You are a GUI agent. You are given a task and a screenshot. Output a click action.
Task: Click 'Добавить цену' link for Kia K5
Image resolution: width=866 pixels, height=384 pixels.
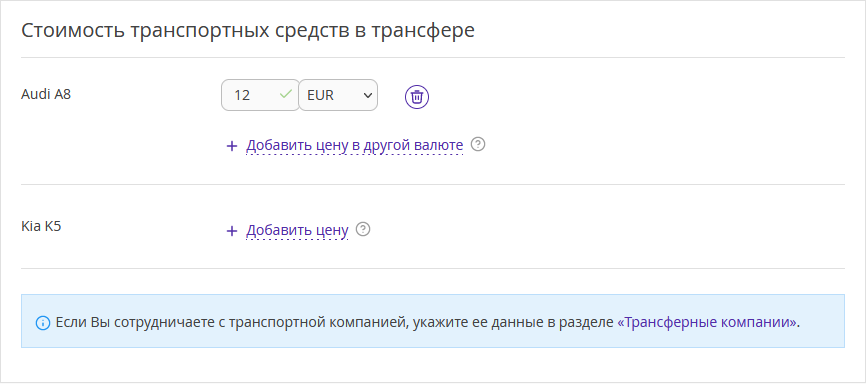[x=297, y=230]
